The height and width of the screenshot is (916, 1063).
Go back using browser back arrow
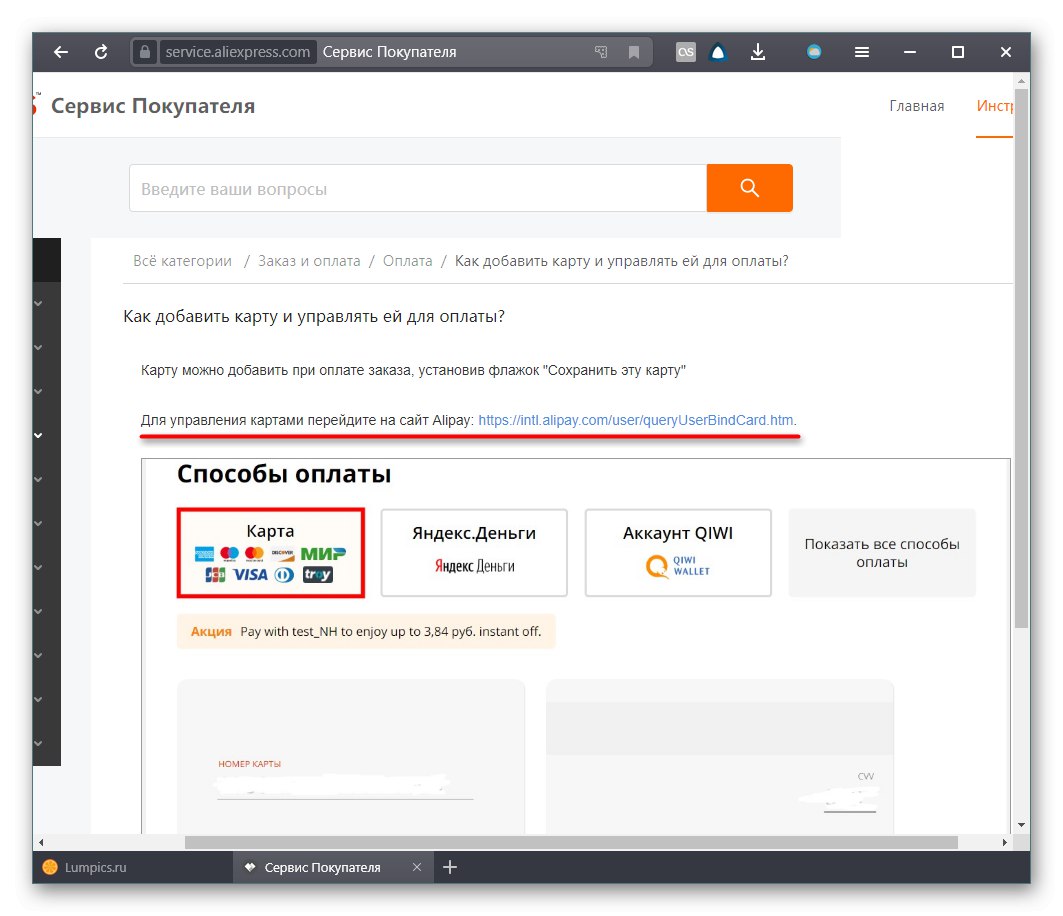point(61,52)
